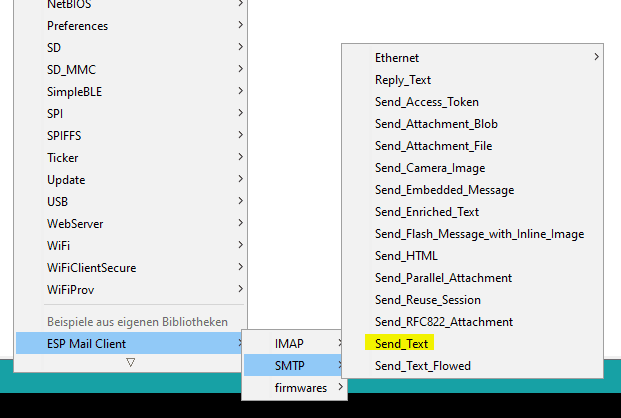Select Send_RFC822_Attachment example

coord(444,322)
